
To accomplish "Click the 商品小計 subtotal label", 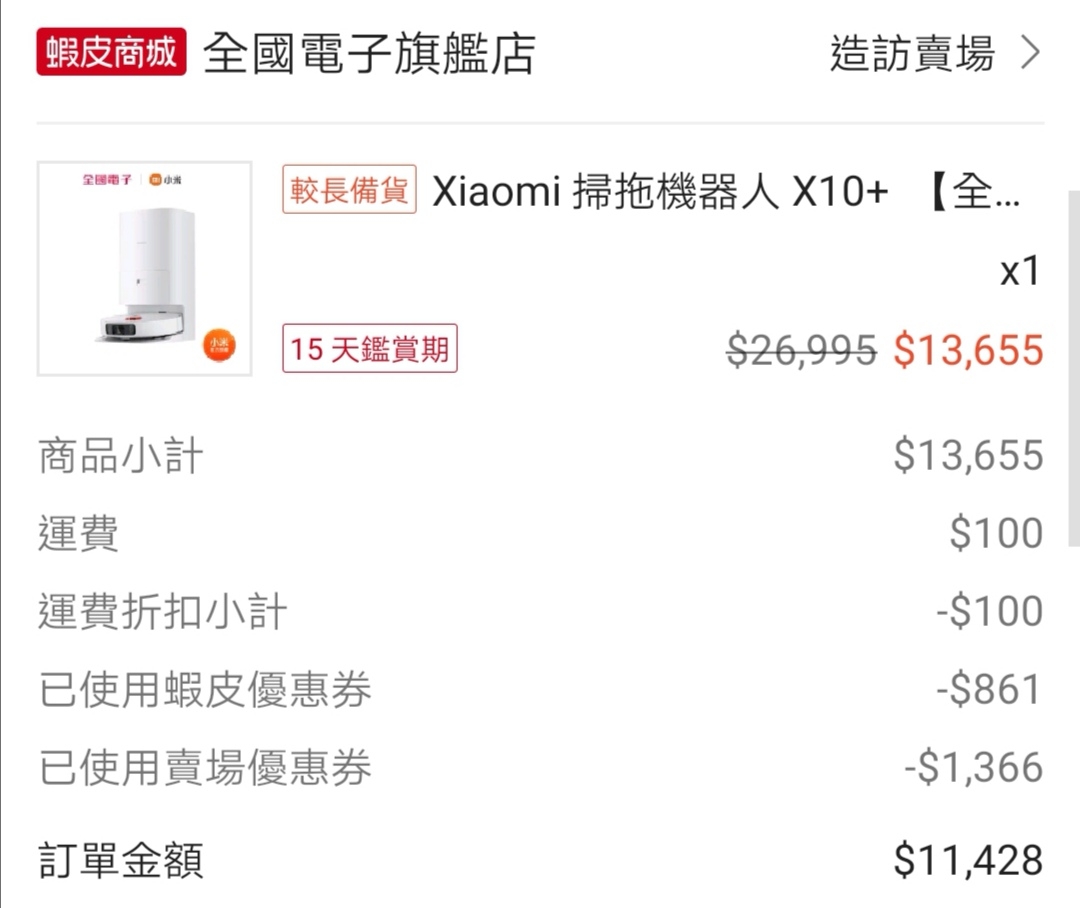I will coord(121,456).
